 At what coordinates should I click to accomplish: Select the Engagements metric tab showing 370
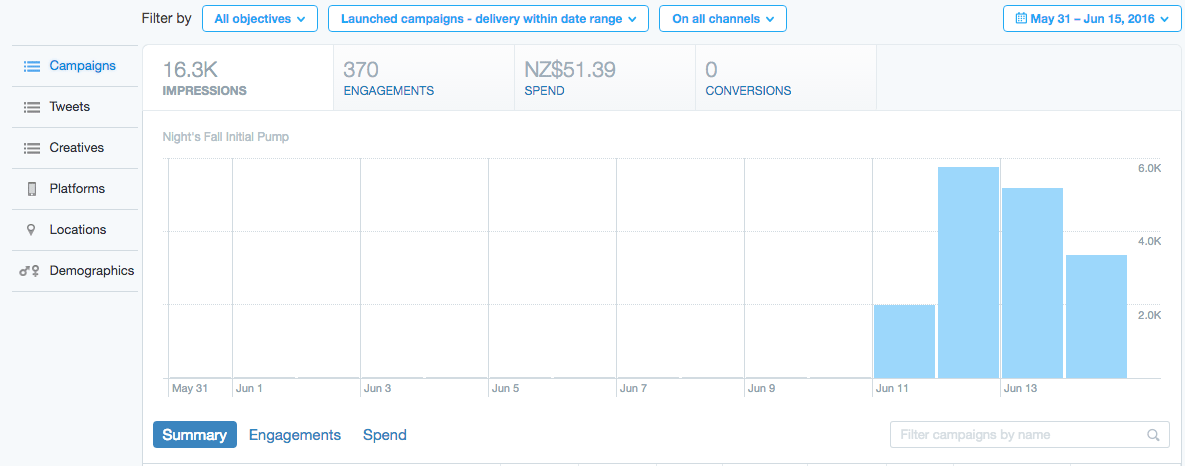423,78
